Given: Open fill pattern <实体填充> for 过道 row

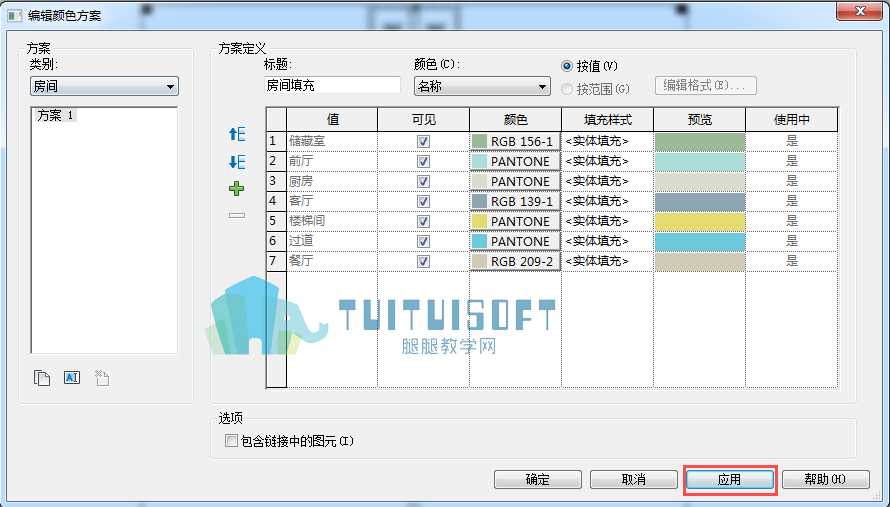Looking at the screenshot, I should point(607,241).
